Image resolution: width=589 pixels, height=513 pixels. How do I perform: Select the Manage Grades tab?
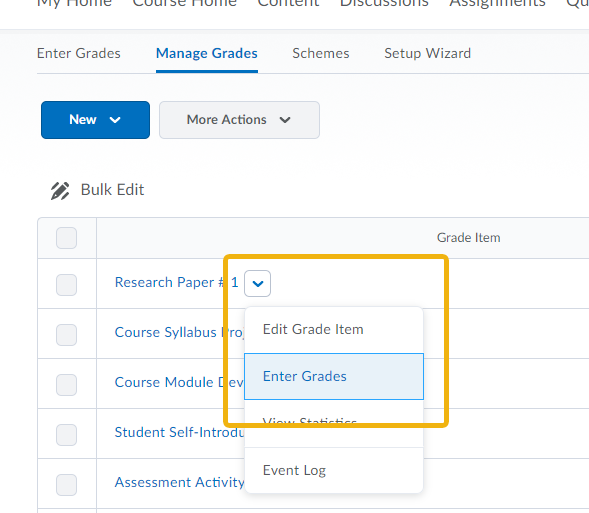click(x=207, y=53)
